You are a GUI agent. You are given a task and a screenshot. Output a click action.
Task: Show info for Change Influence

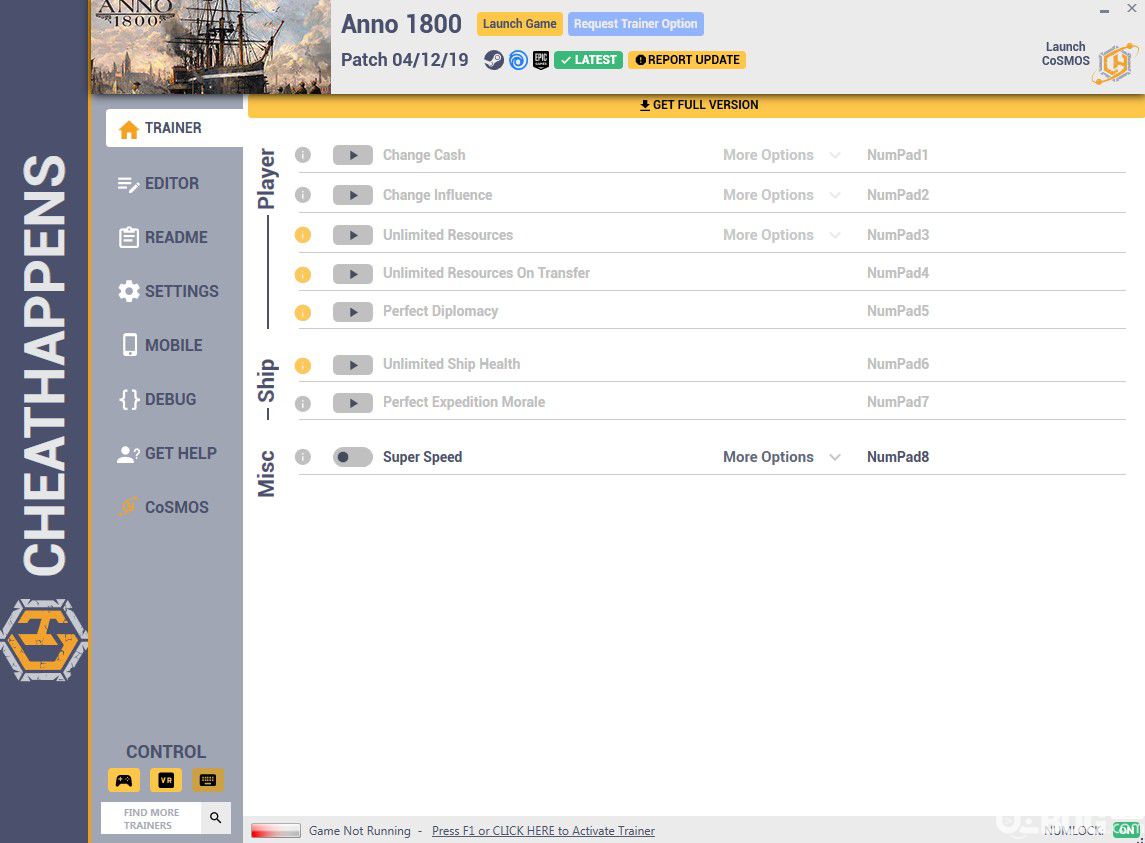point(303,195)
